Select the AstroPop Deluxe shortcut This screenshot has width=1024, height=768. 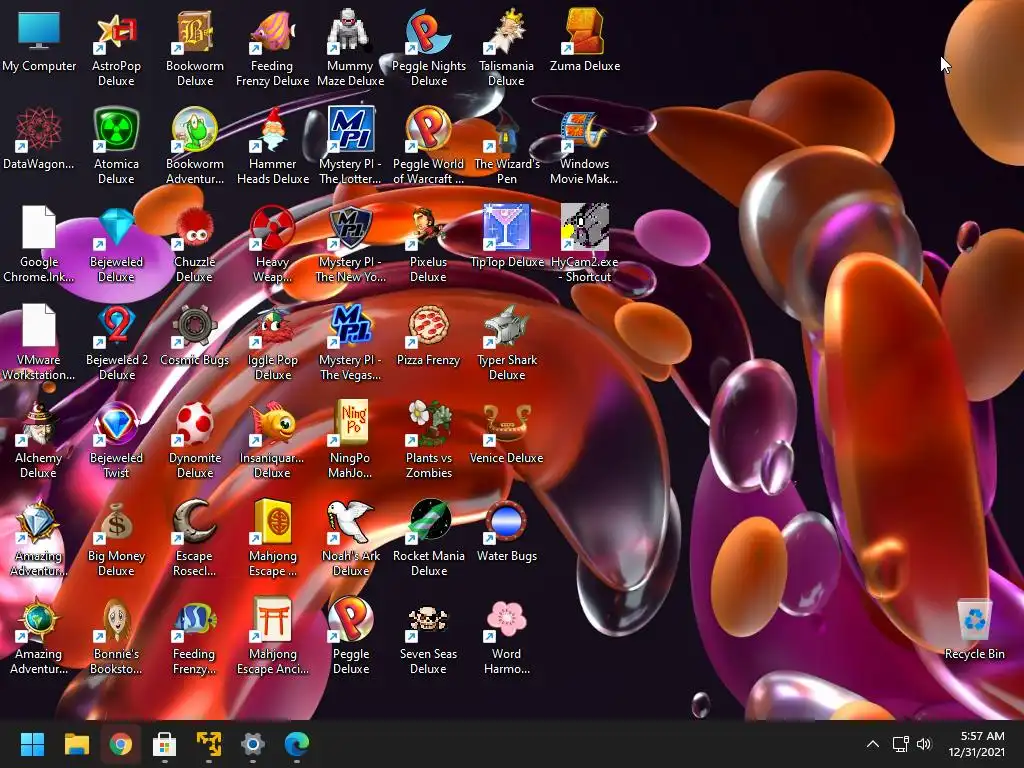(x=116, y=31)
